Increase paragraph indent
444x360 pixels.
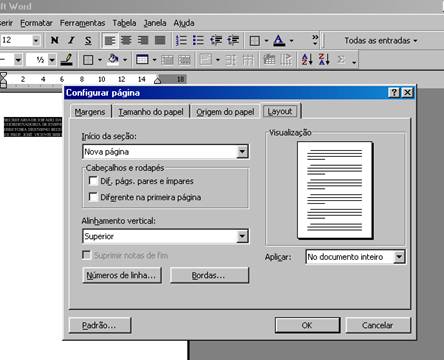pos(233,41)
